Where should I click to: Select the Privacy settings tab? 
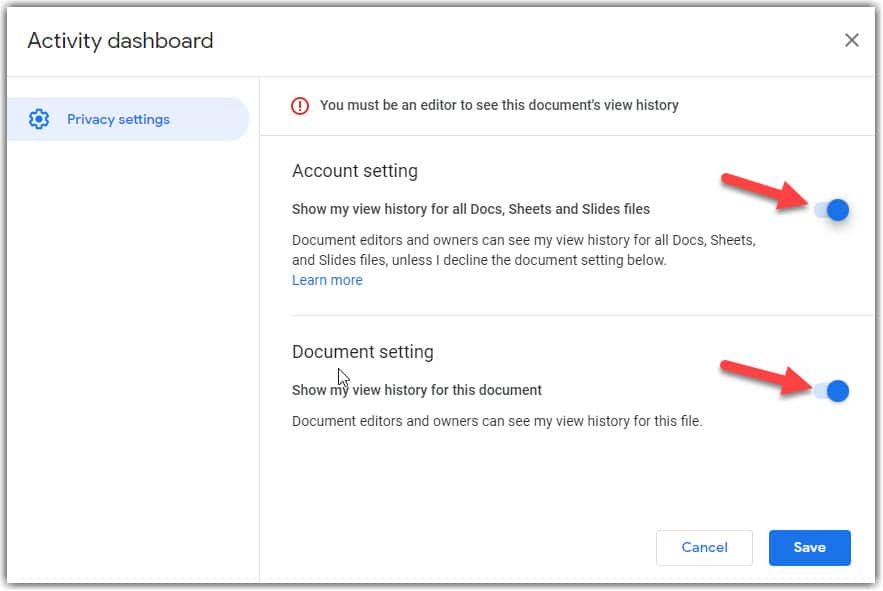(128, 119)
